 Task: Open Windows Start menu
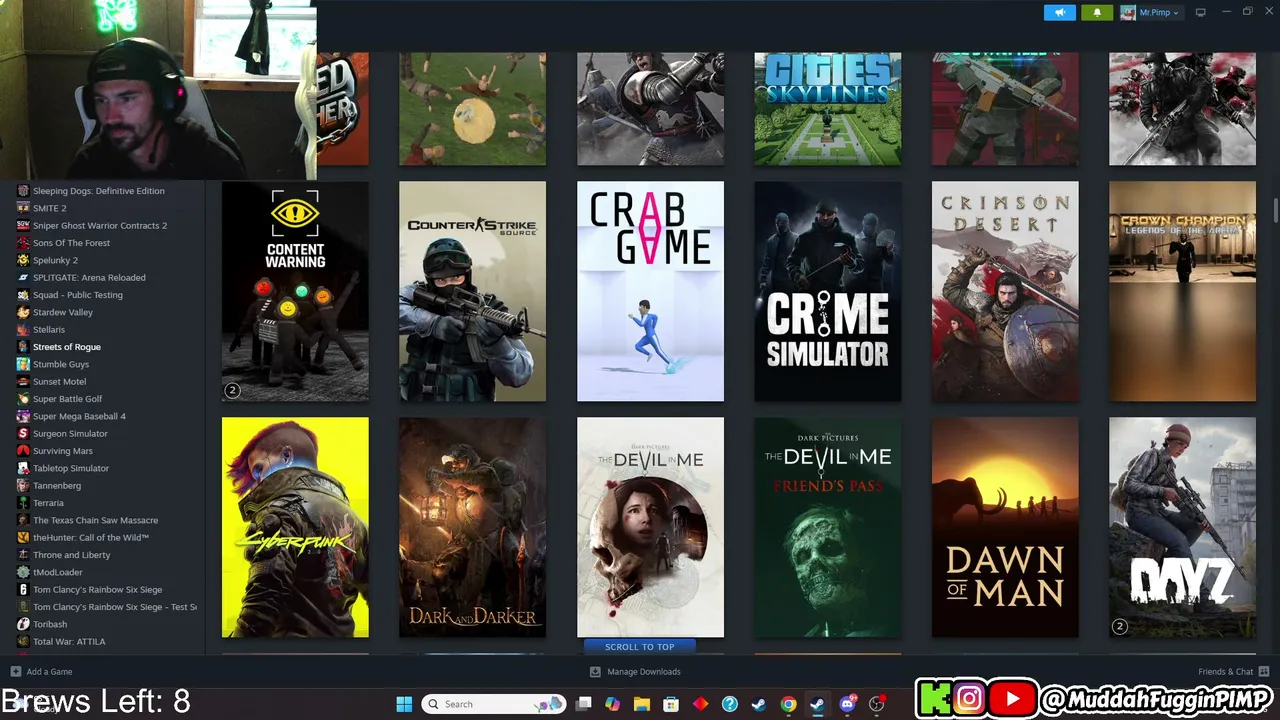click(x=404, y=704)
